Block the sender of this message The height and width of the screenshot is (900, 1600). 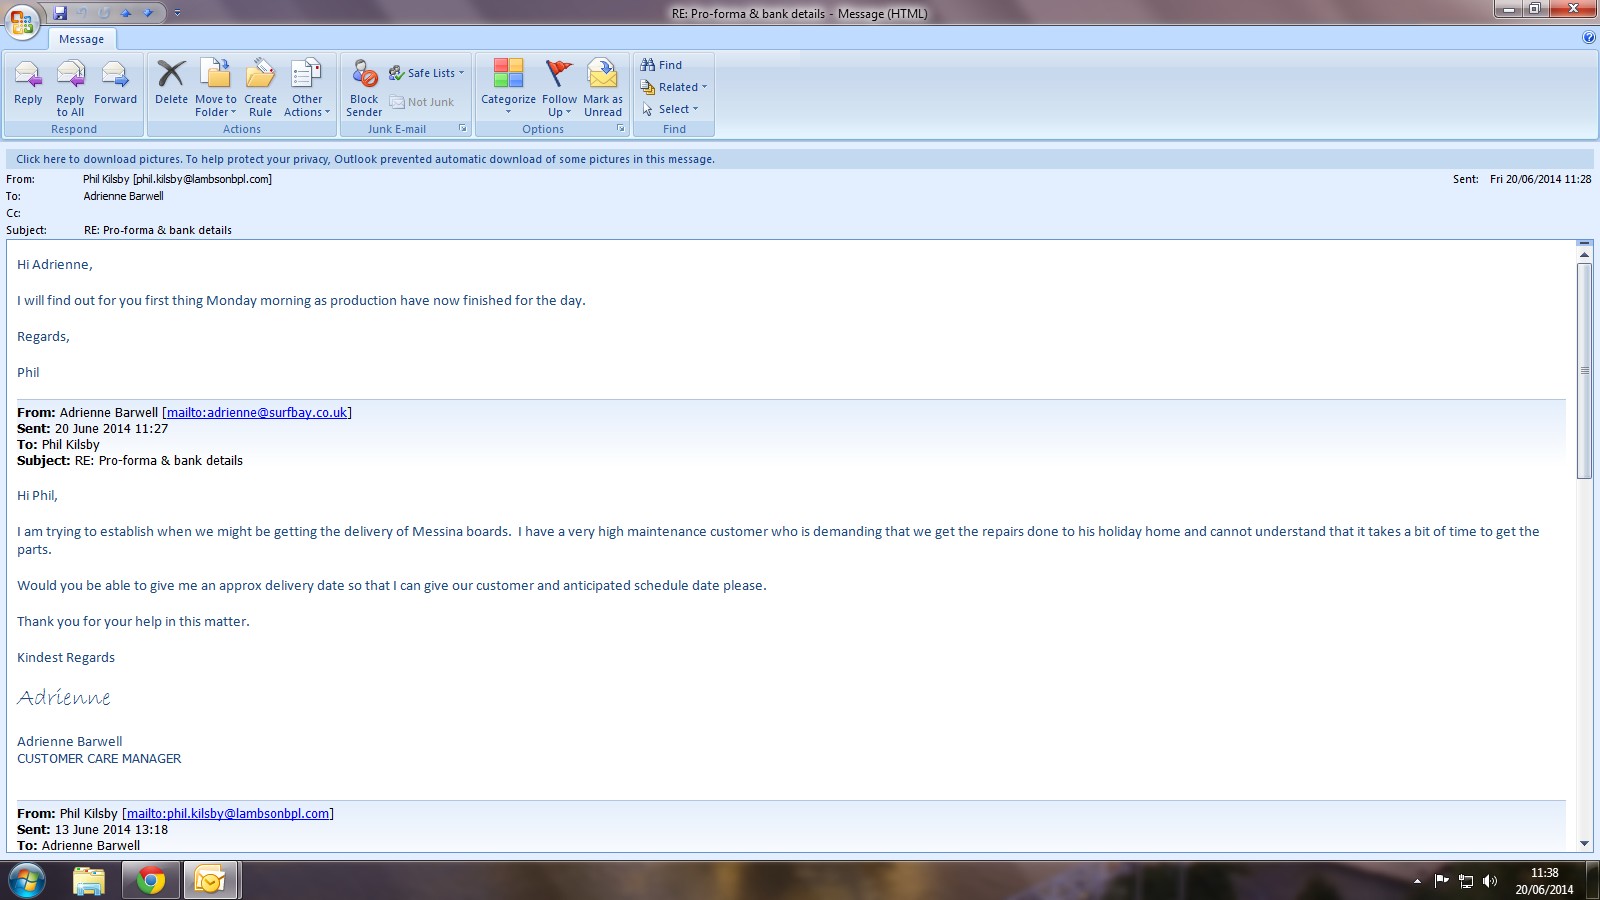pos(364,88)
